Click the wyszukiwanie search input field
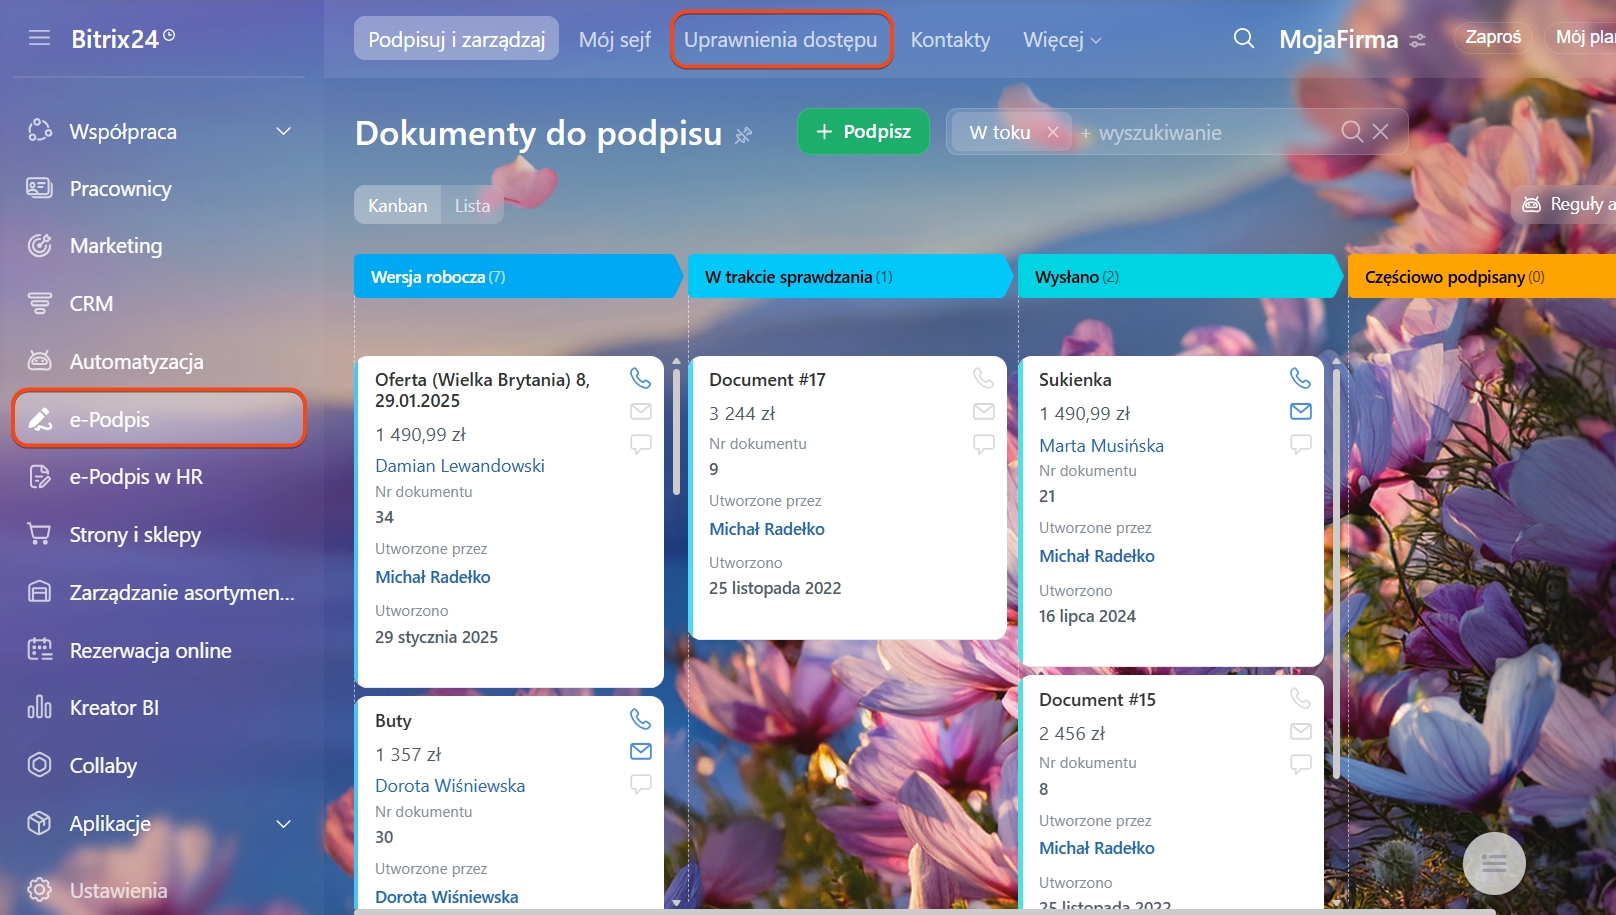Image resolution: width=1616 pixels, height=915 pixels. coord(1210,133)
